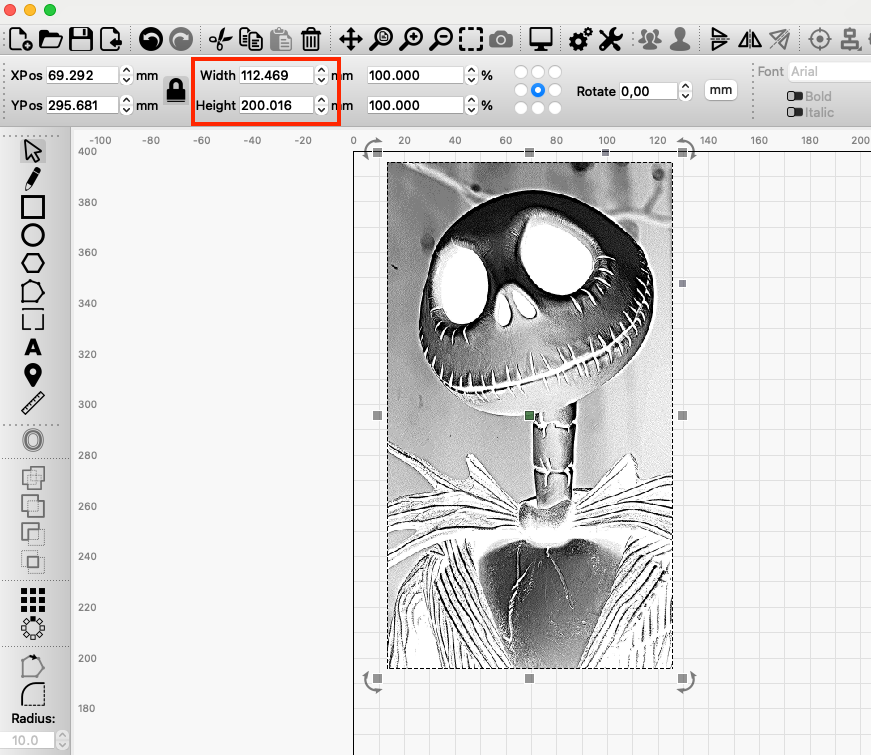Select the middle-left anchor radio button
871x755 pixels.
521,90
